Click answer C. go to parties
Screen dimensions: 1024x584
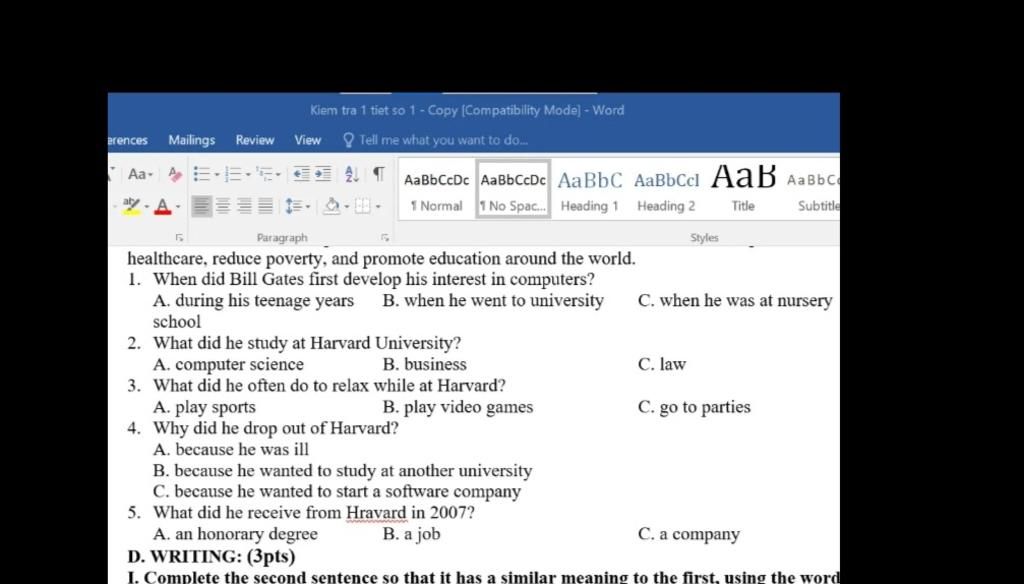tap(694, 407)
